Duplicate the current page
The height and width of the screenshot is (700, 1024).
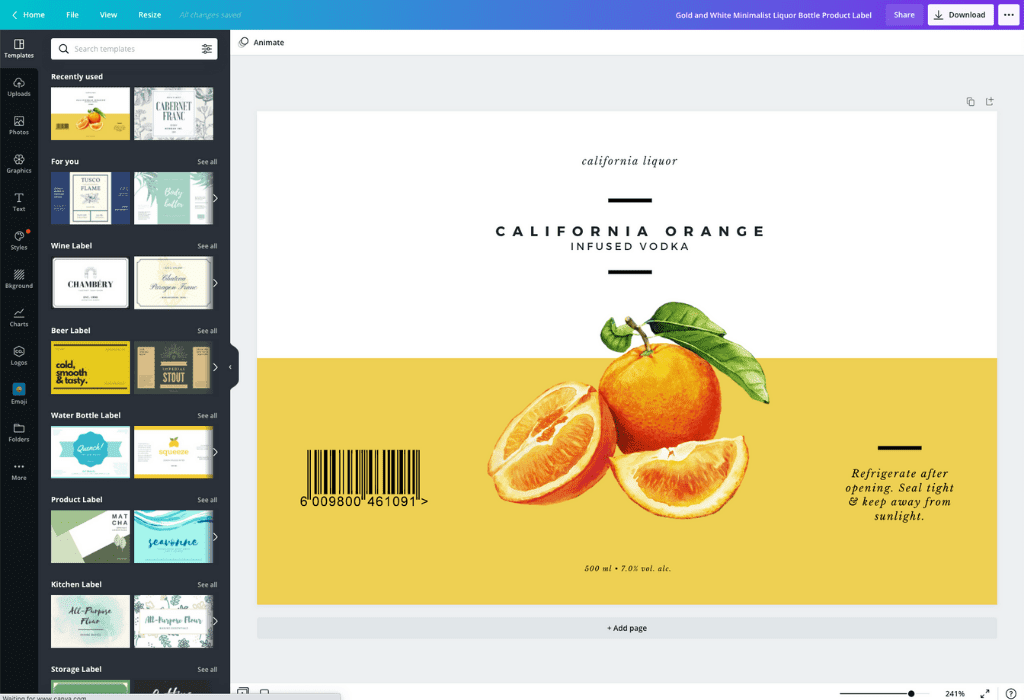(970, 101)
